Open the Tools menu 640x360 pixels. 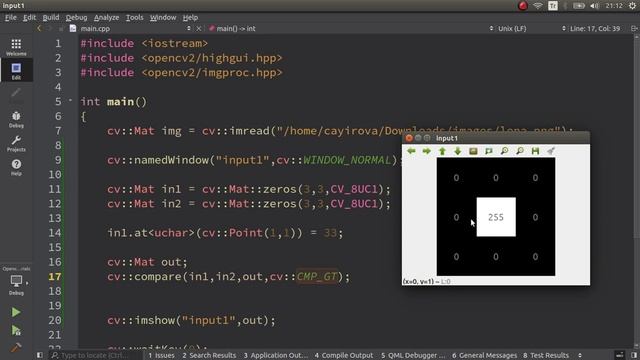coord(134,18)
